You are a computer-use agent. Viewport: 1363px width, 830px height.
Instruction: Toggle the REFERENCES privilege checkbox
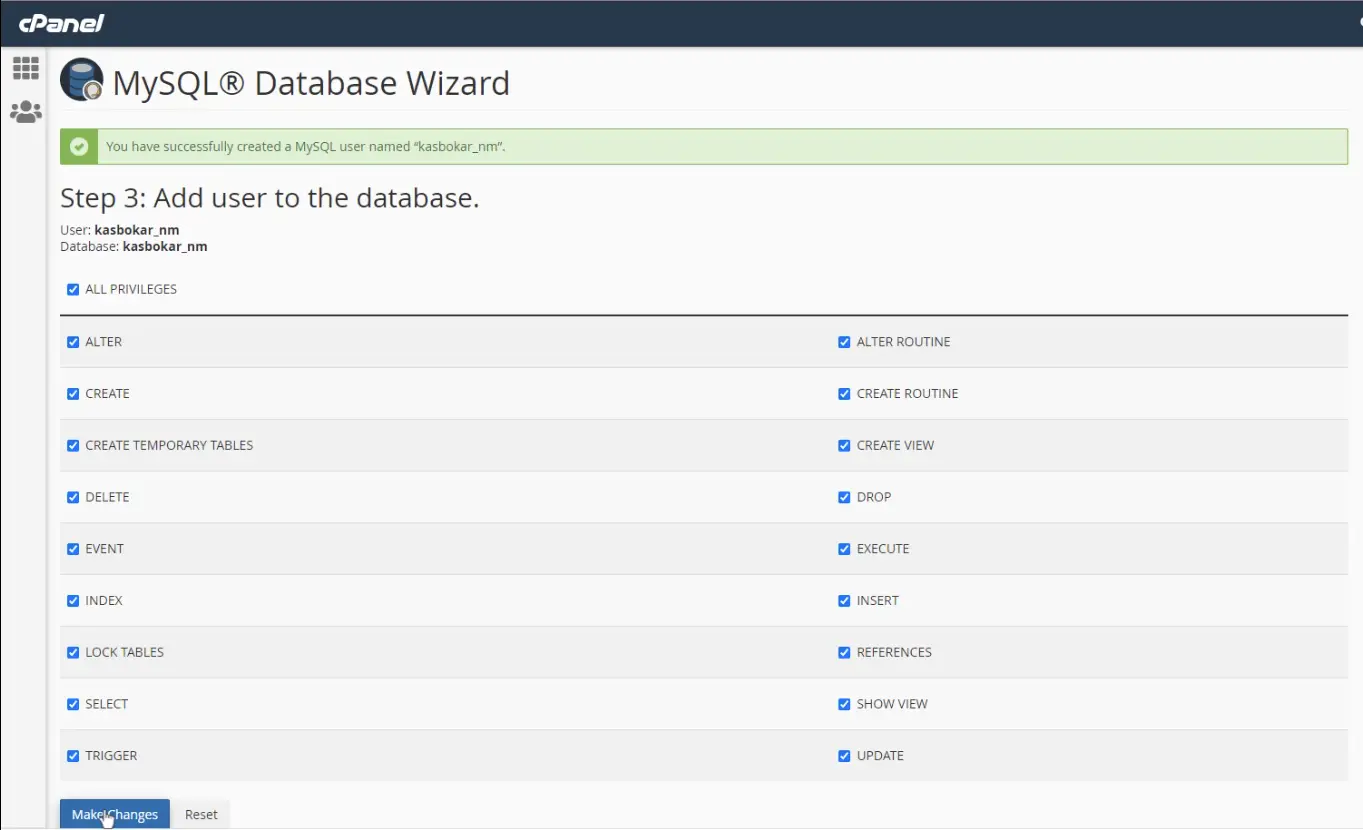(x=844, y=652)
